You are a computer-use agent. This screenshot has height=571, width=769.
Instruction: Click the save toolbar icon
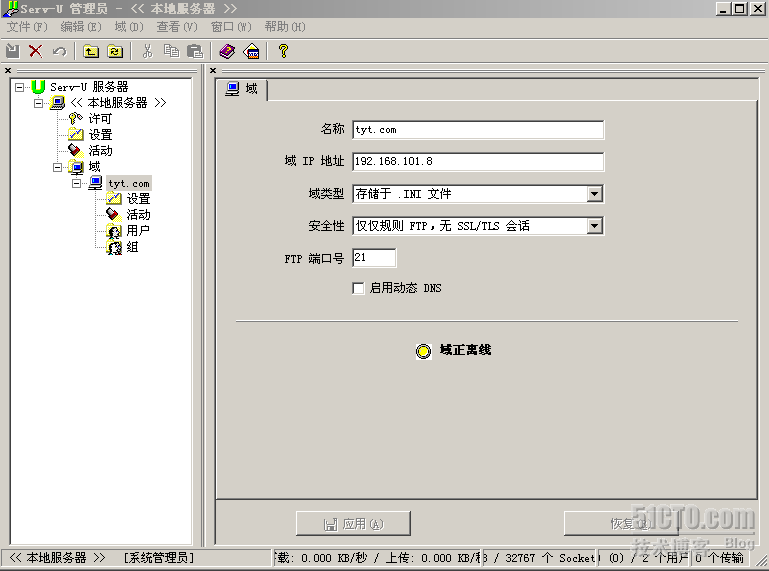pos(12,51)
